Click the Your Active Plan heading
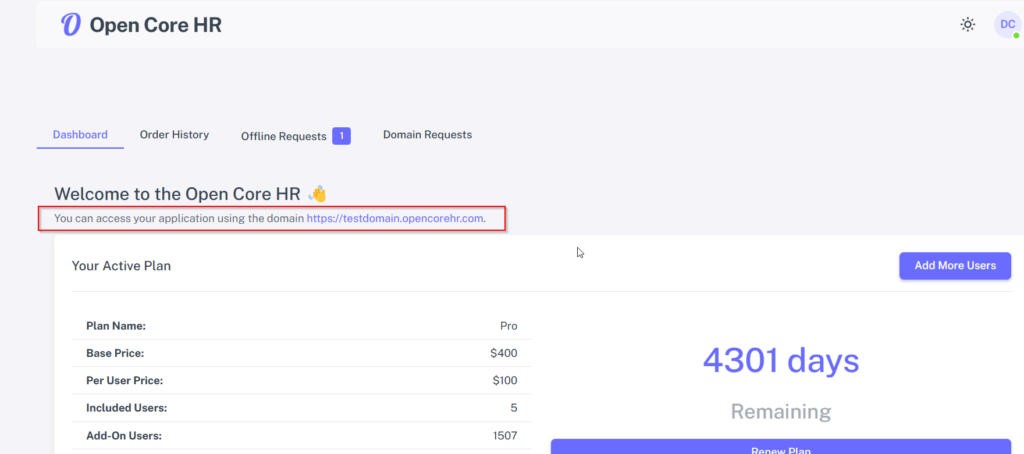 click(x=121, y=266)
